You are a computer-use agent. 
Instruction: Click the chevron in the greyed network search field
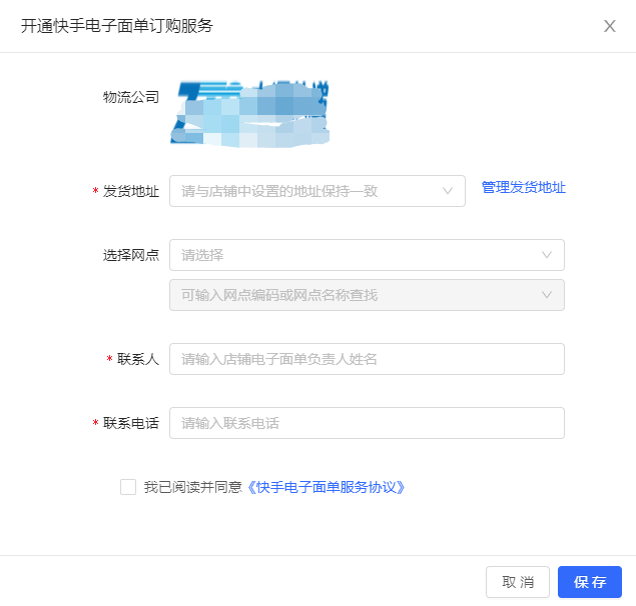pyautogui.click(x=547, y=295)
